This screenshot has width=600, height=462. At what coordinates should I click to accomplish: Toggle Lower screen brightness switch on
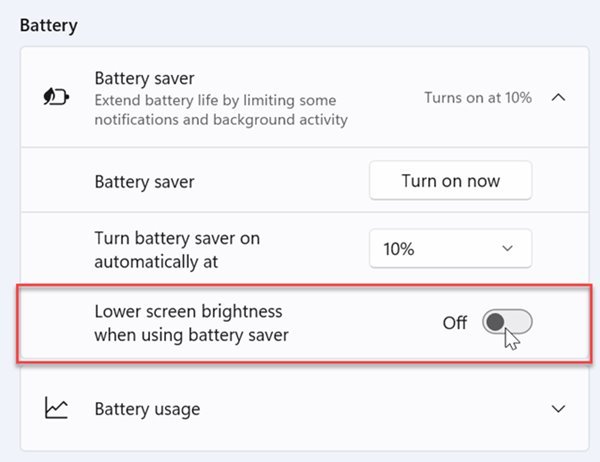[x=507, y=322]
